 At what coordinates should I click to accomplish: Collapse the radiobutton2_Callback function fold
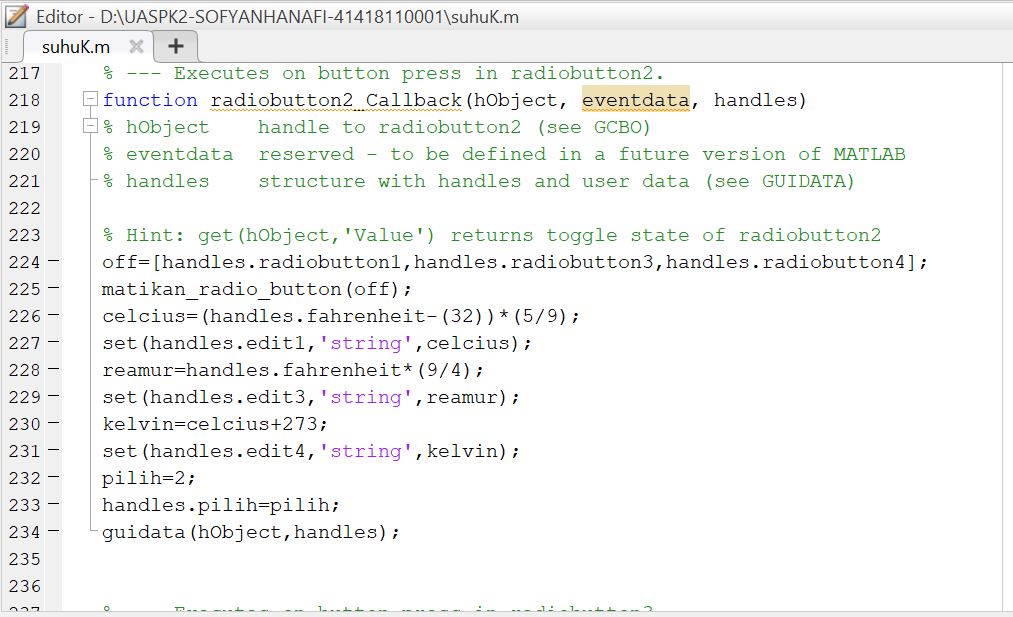[x=89, y=99]
